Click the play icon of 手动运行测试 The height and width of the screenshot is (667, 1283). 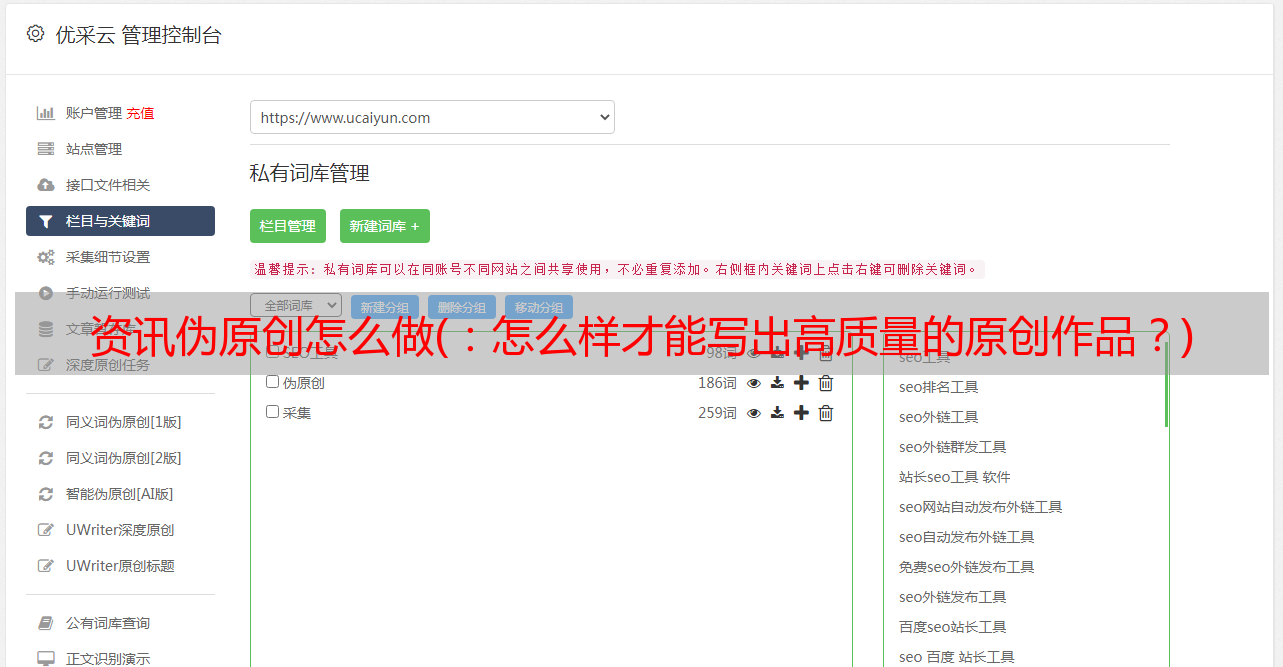coord(46,293)
